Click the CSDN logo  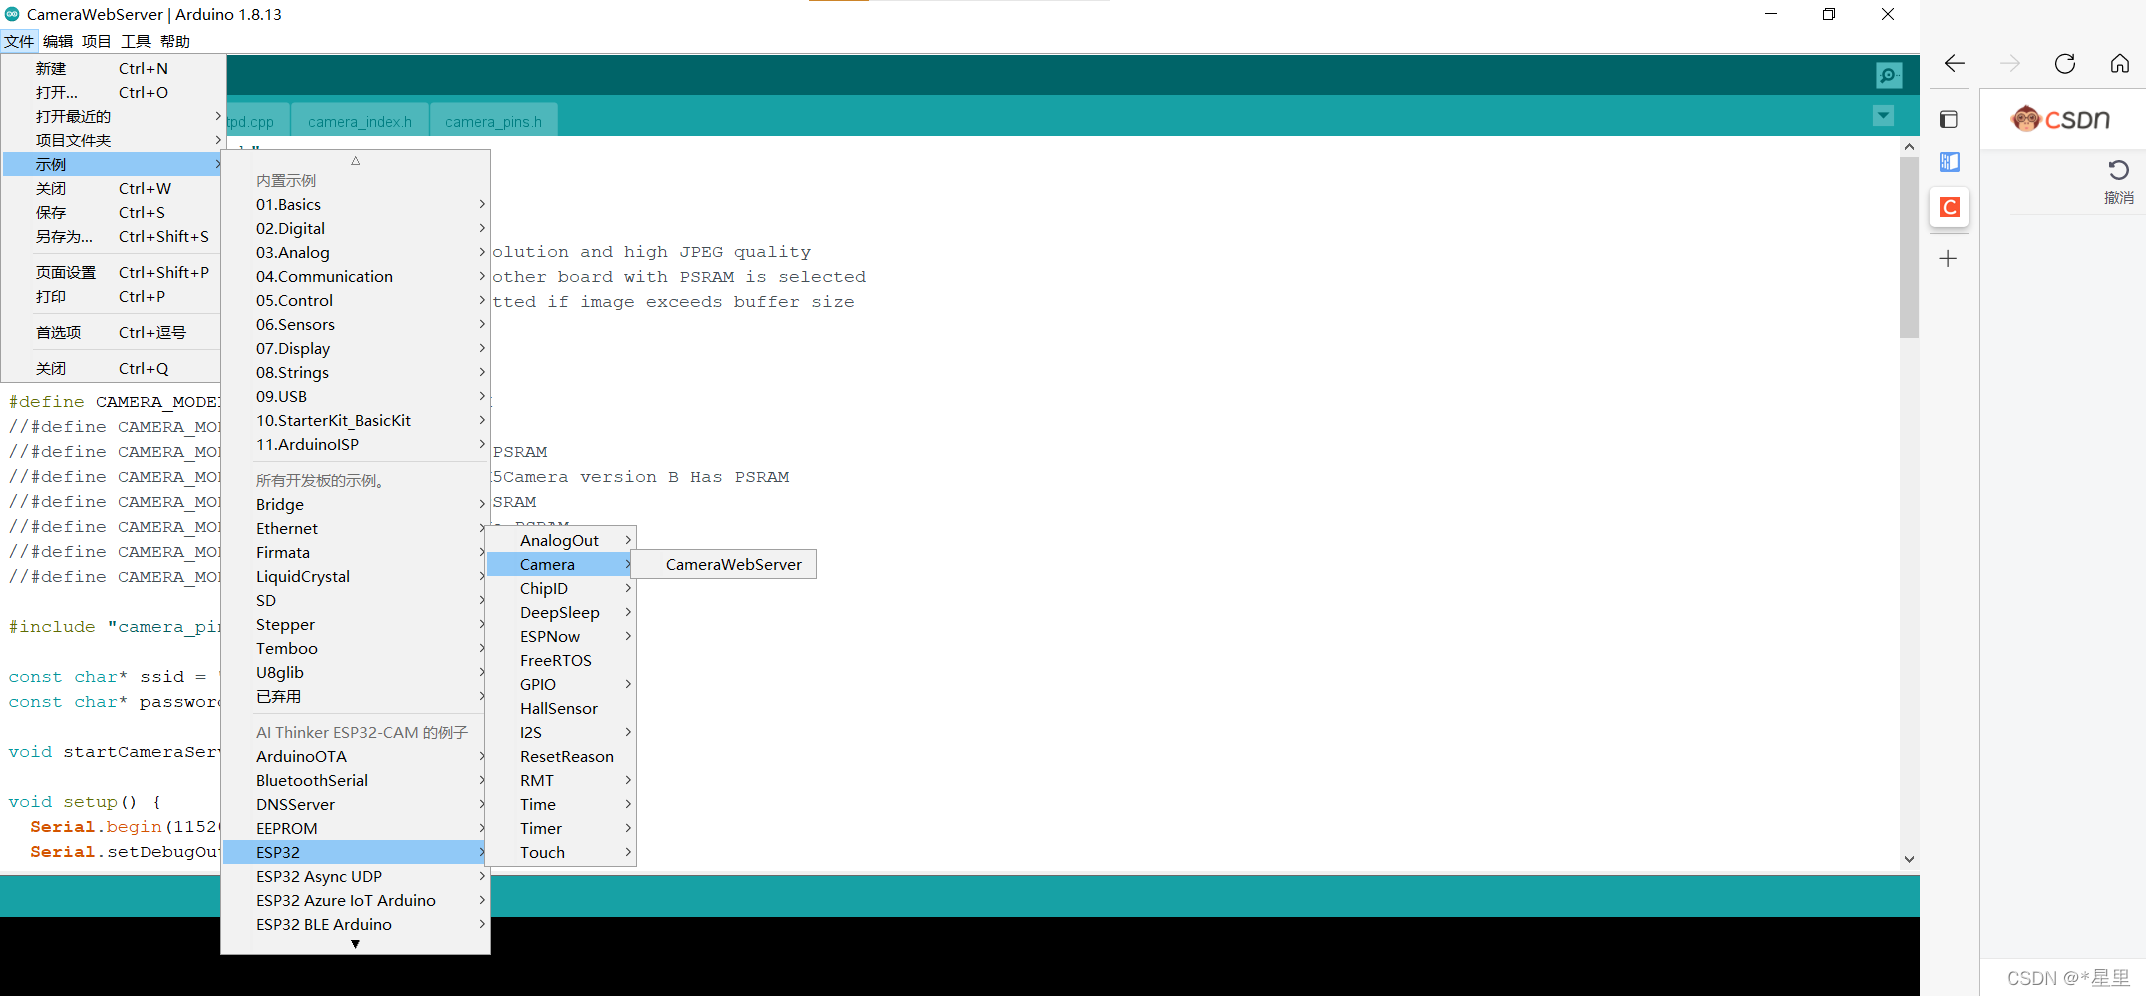pos(2061,119)
